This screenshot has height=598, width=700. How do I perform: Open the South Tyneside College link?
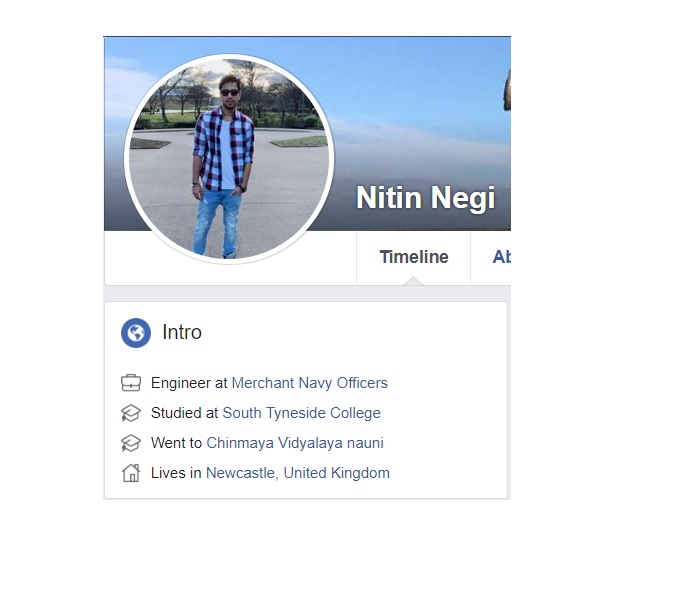pyautogui.click(x=301, y=413)
